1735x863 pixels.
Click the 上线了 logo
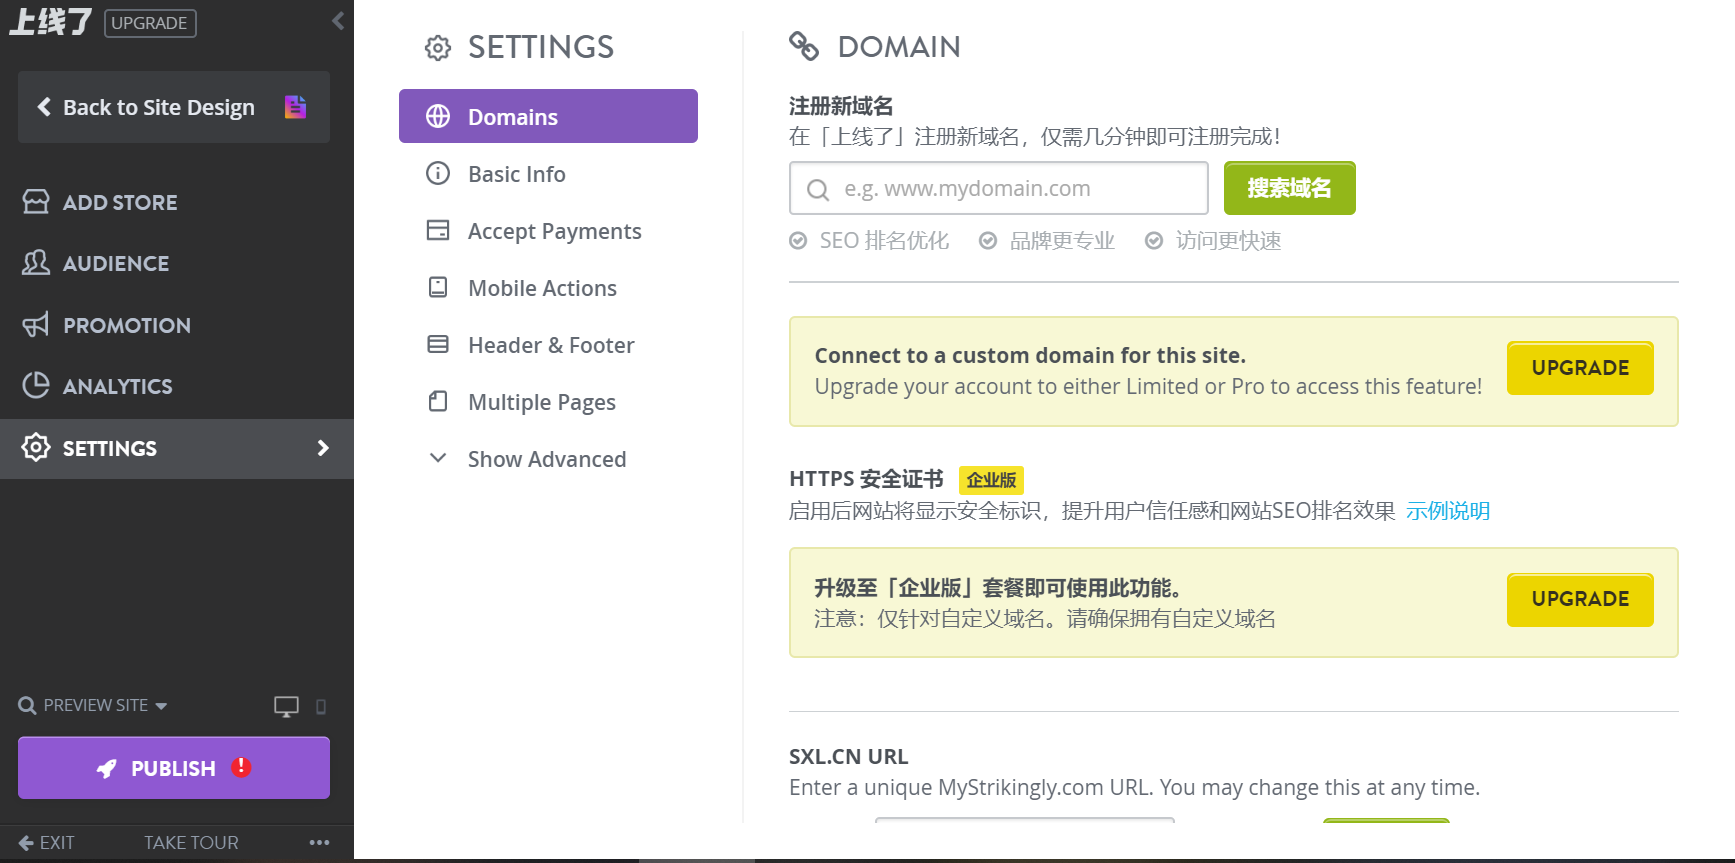point(51,21)
